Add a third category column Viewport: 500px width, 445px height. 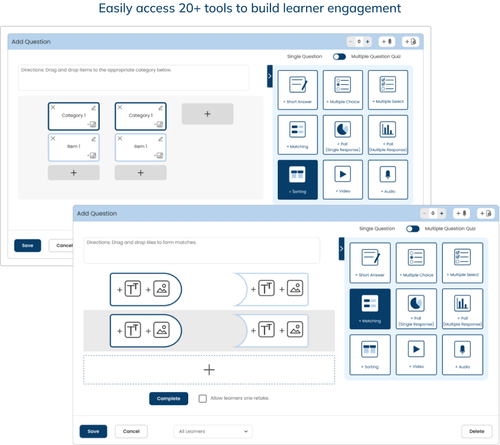(x=207, y=114)
